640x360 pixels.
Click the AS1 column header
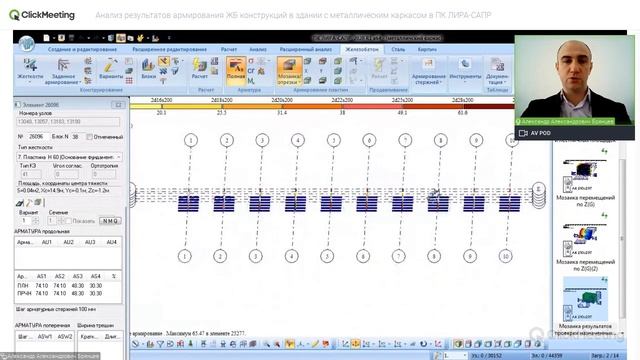(41, 276)
